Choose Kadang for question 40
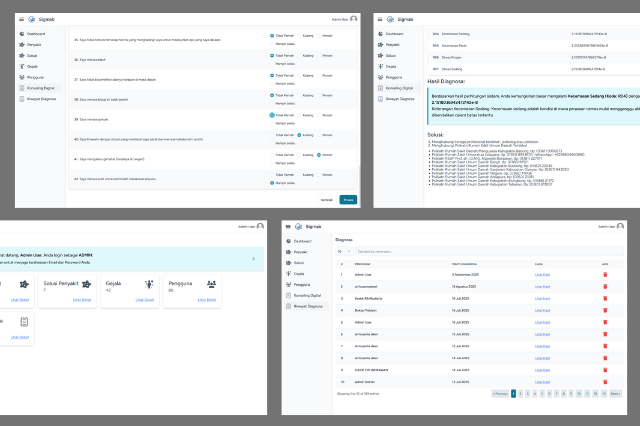The height and width of the screenshot is (426, 640). (299, 133)
